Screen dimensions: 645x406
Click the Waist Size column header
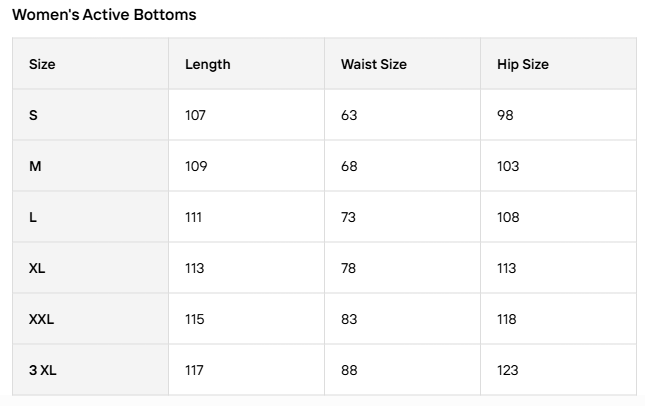pyautogui.click(x=373, y=64)
